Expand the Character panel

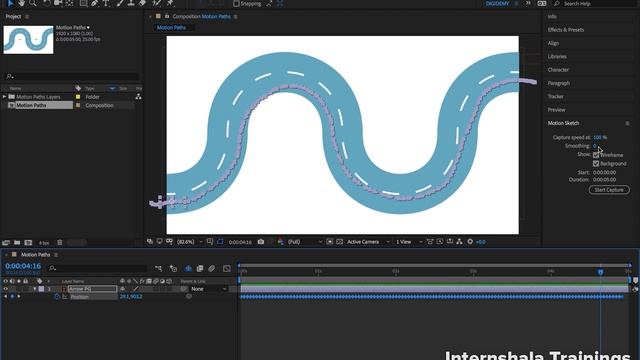(x=558, y=70)
